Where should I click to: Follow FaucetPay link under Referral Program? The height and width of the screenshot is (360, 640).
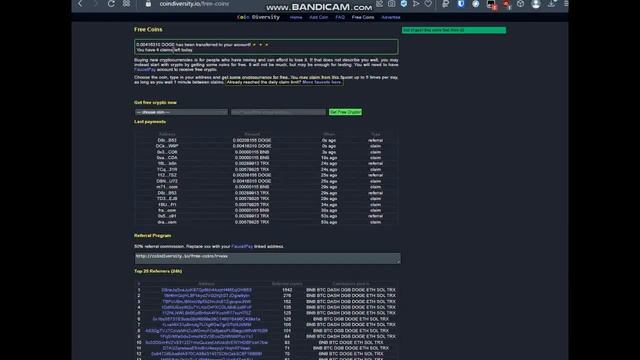point(242,247)
